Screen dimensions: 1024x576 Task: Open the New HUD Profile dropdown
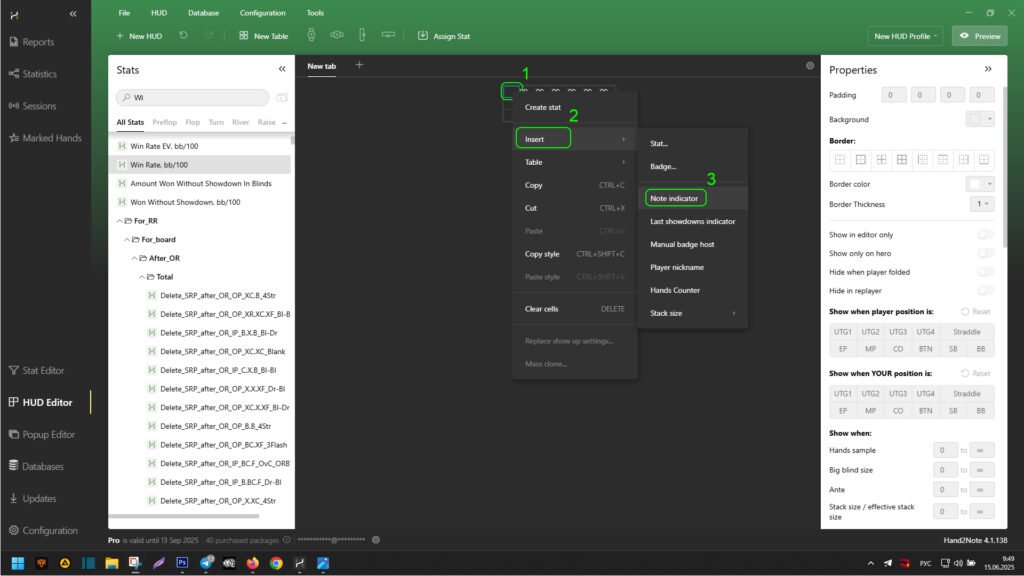pos(906,36)
